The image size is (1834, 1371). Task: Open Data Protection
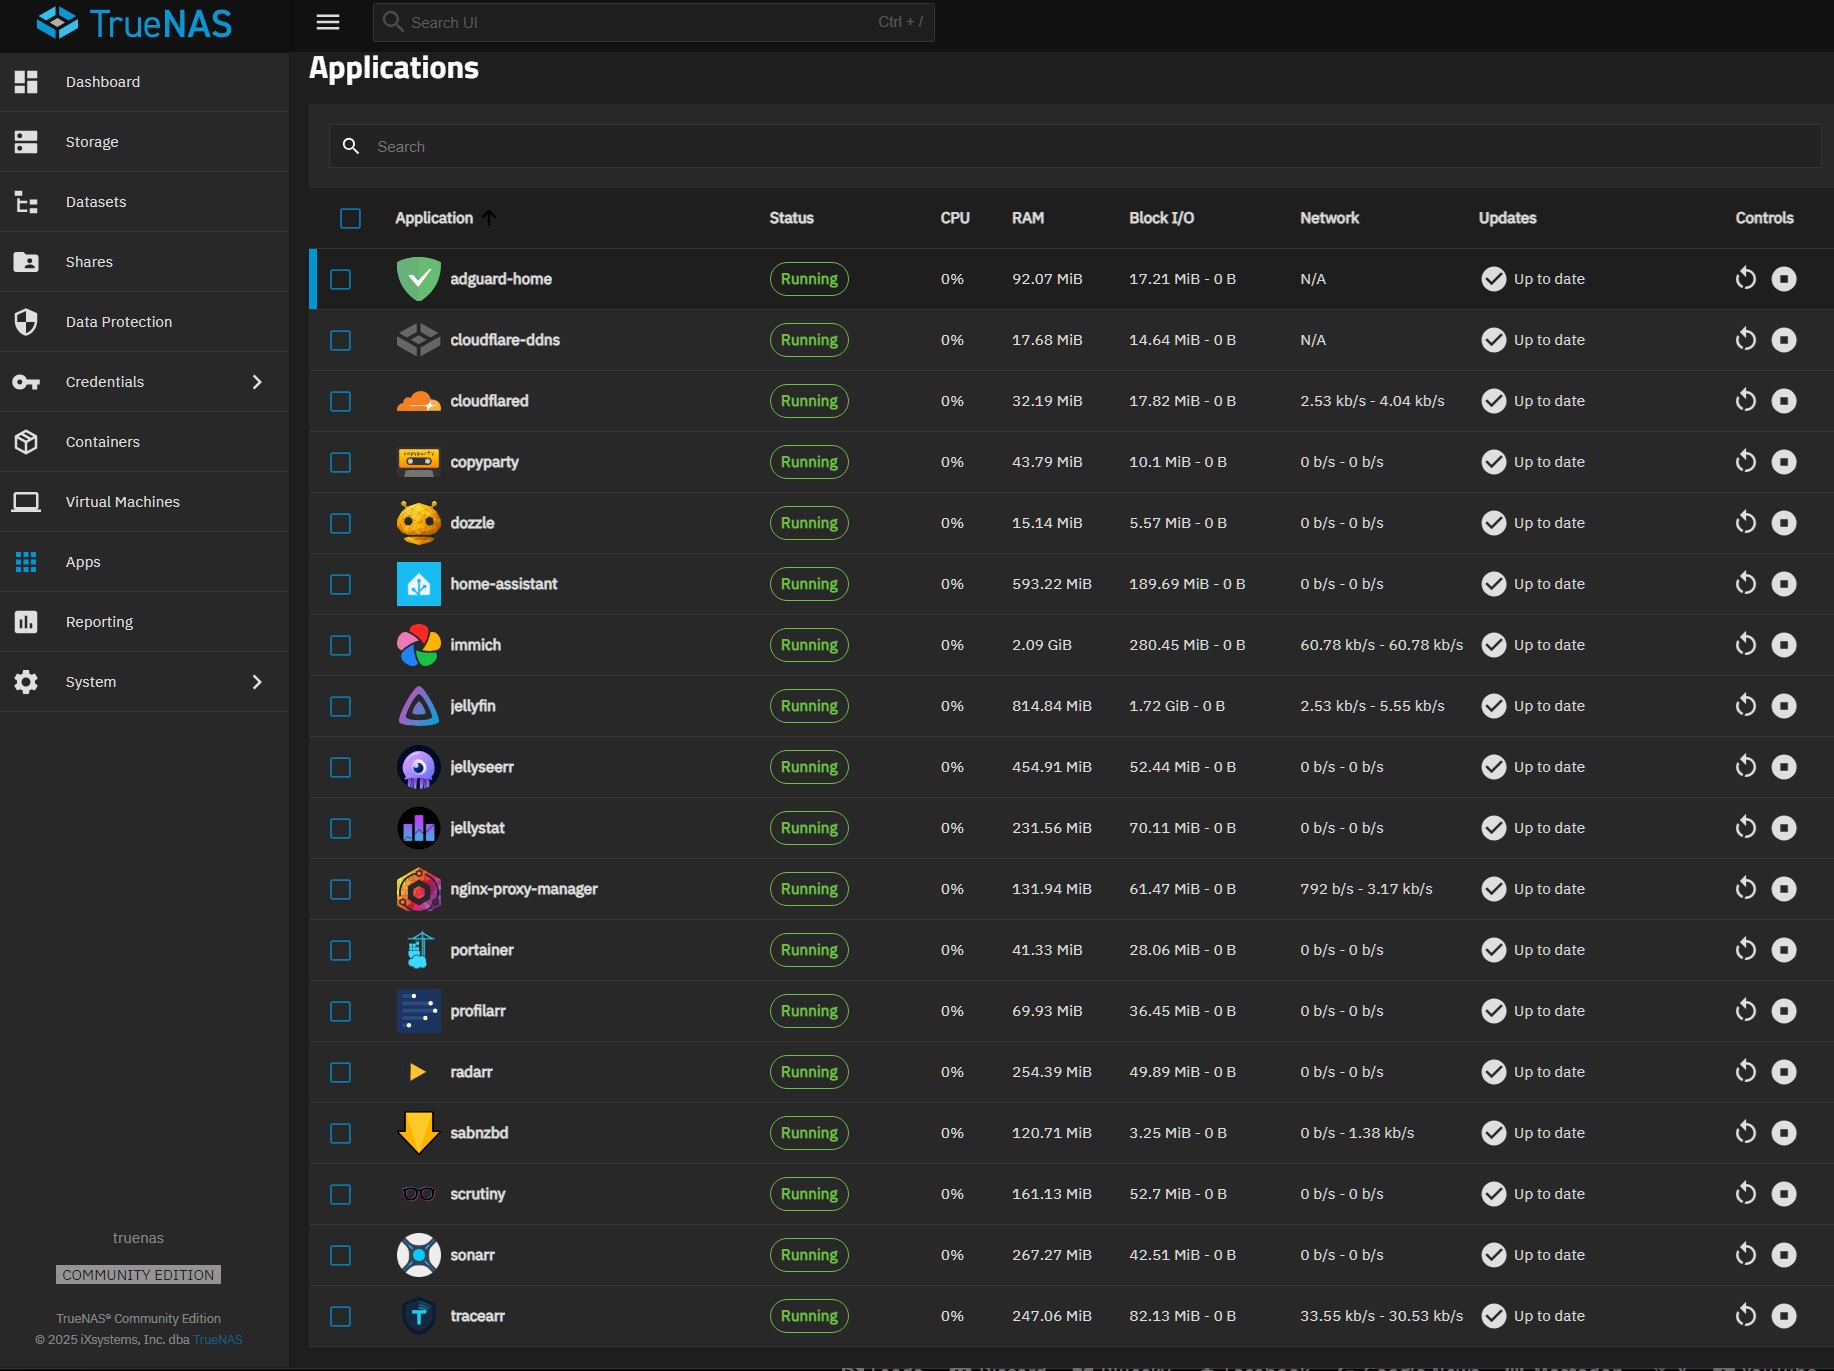click(x=144, y=322)
